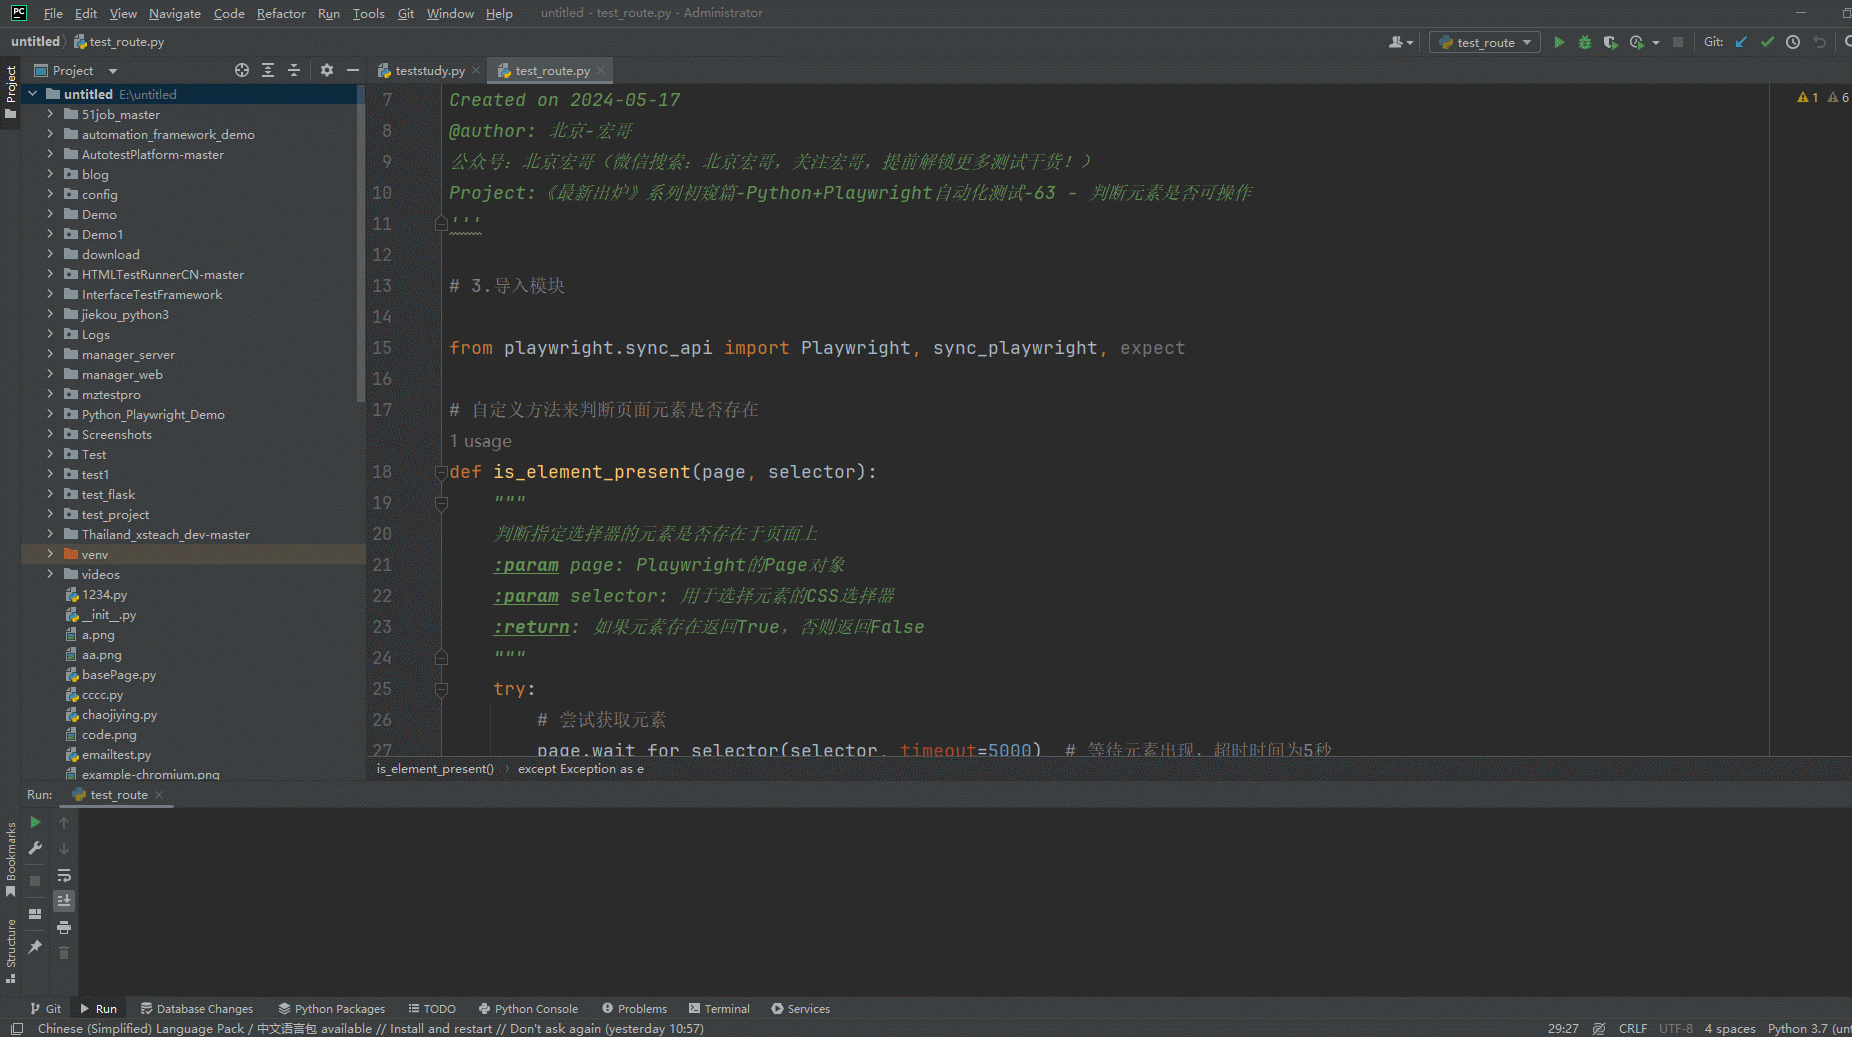Open the Tools menu
This screenshot has width=1852, height=1037.
pyautogui.click(x=368, y=13)
